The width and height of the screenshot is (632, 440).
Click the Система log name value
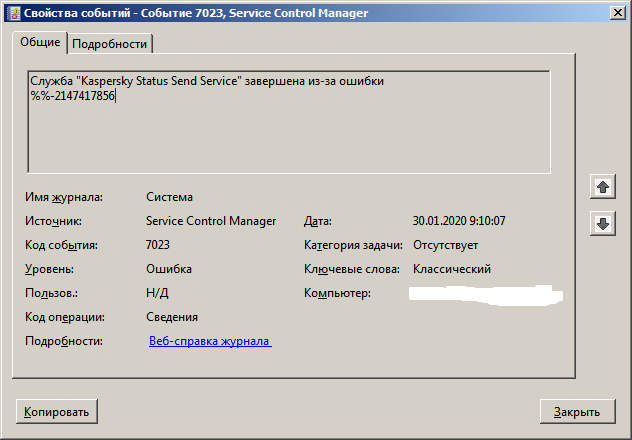click(x=169, y=197)
